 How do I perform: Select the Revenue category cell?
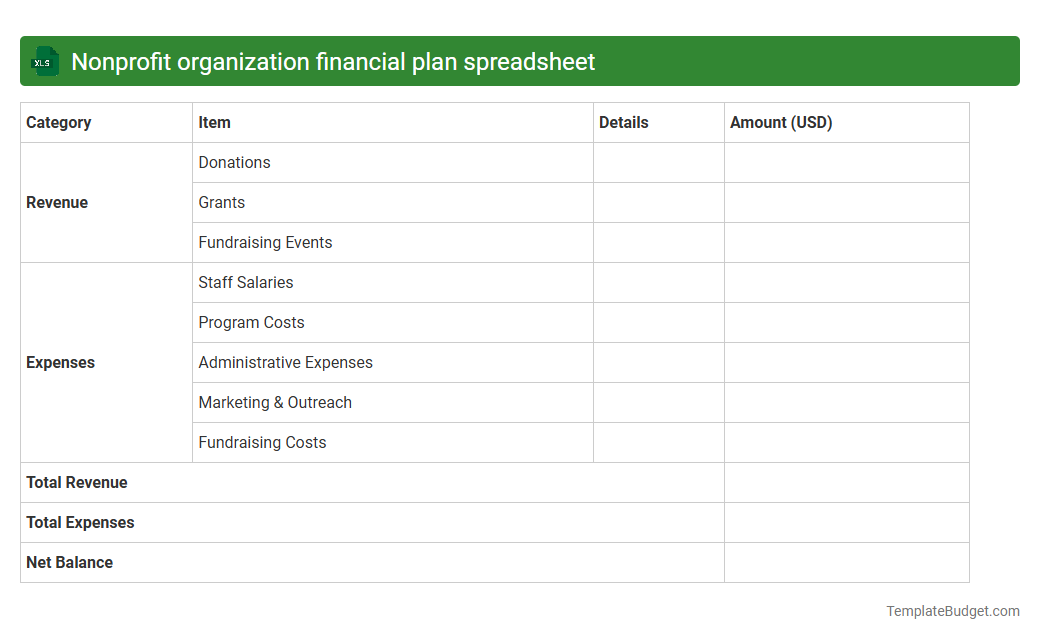click(57, 202)
